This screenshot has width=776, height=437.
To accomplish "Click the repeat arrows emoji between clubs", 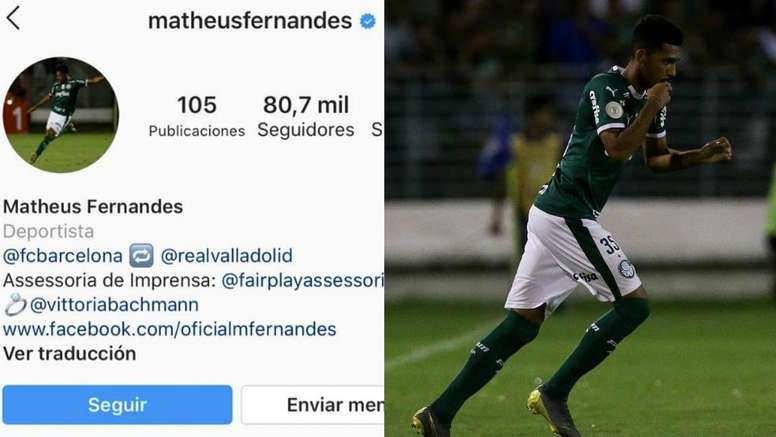I will pos(142,256).
